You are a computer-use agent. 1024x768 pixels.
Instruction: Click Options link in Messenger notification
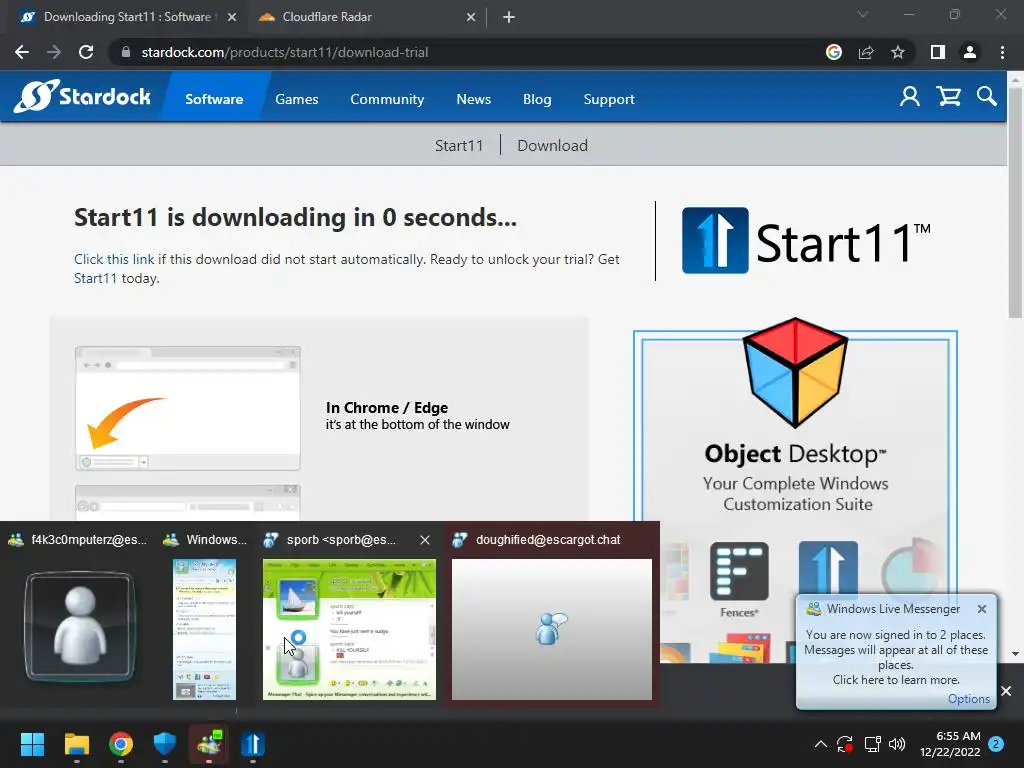pyautogui.click(x=968, y=699)
